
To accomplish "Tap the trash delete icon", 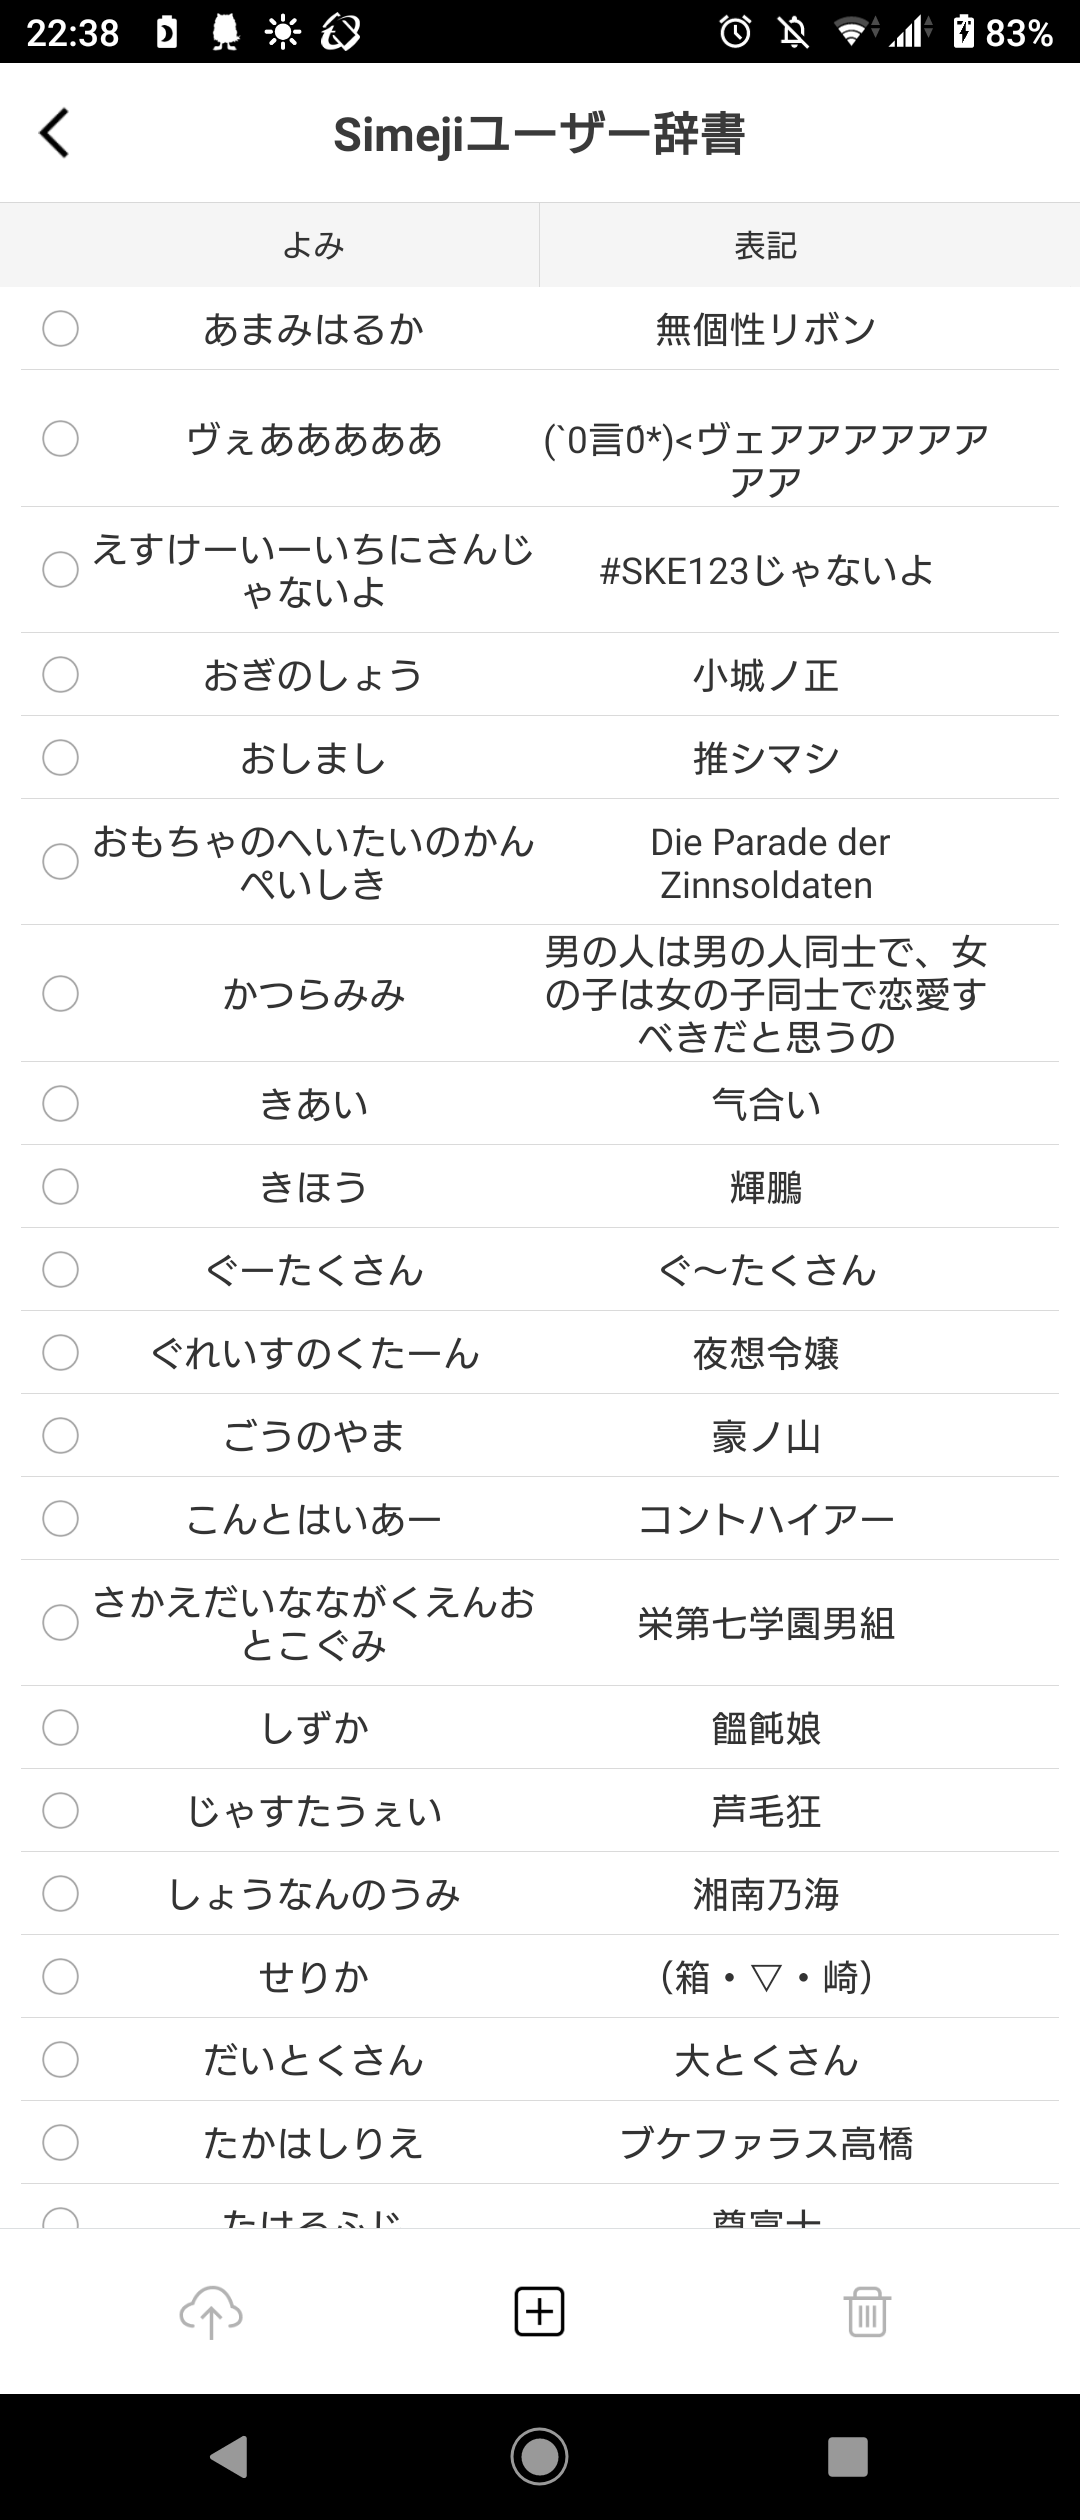I will (867, 2312).
